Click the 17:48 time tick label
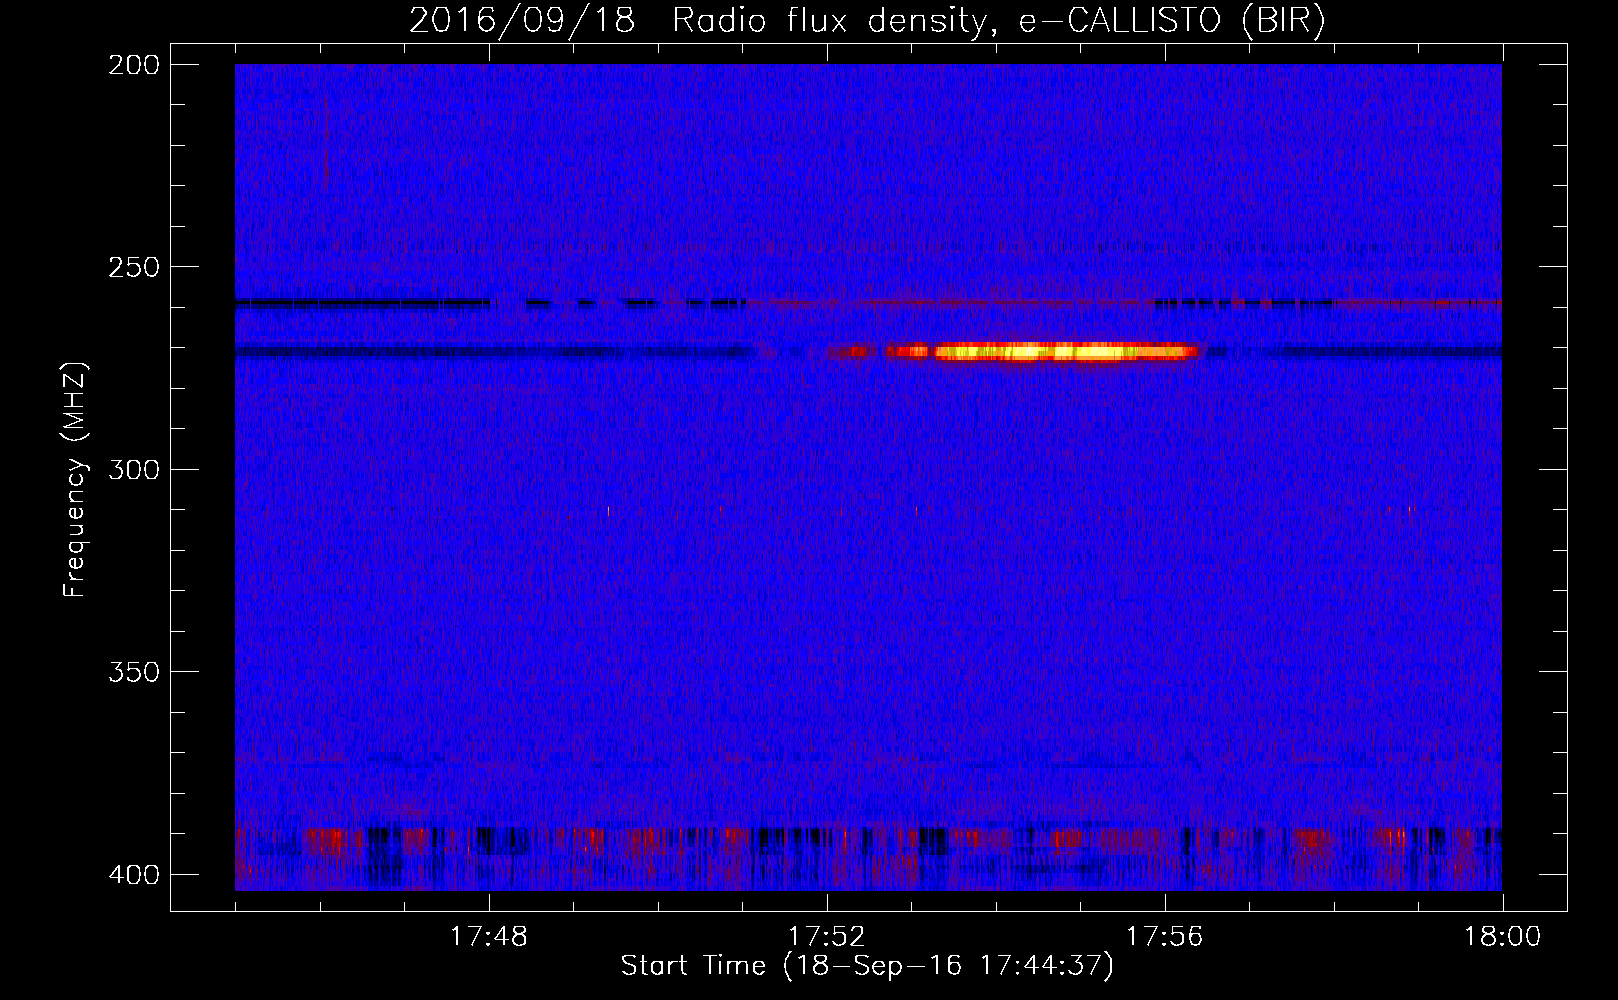 coord(489,937)
